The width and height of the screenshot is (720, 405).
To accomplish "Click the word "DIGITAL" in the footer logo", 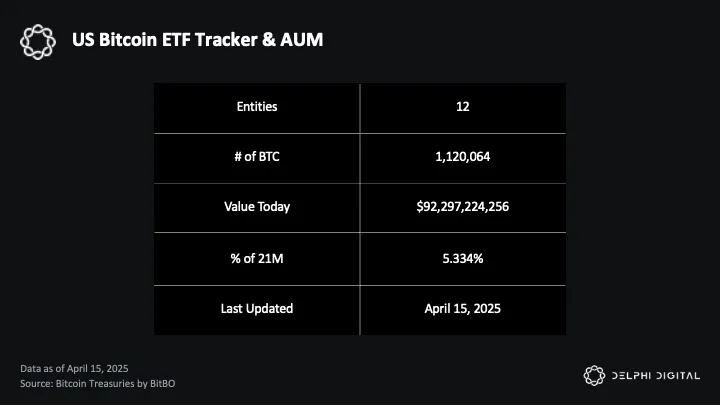I will [680, 376].
